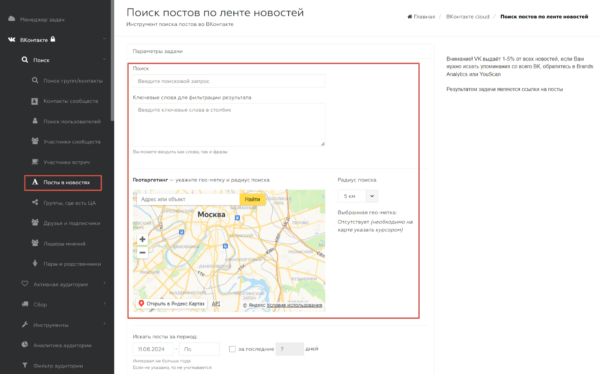Click the funnel icon for Фильтр аудитории
The width and height of the screenshot is (600, 374).
(x=25, y=366)
